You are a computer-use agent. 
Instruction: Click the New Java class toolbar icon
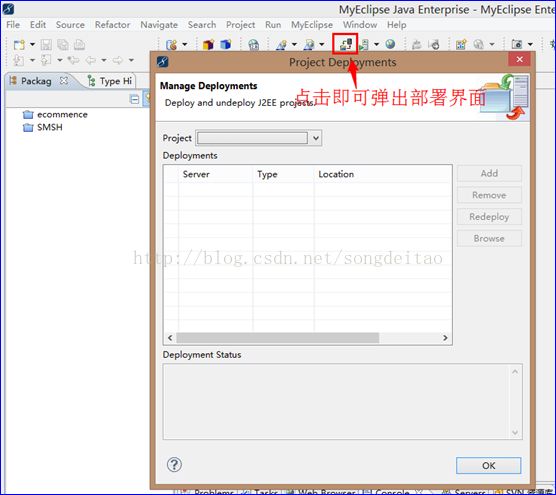click(x=172, y=45)
